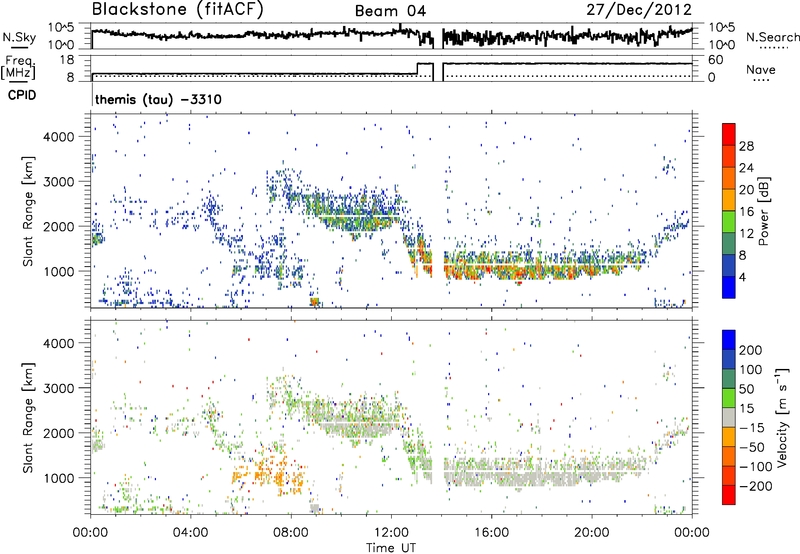
Task: Select the '24' Power colorbar tick label
Action: [746, 168]
